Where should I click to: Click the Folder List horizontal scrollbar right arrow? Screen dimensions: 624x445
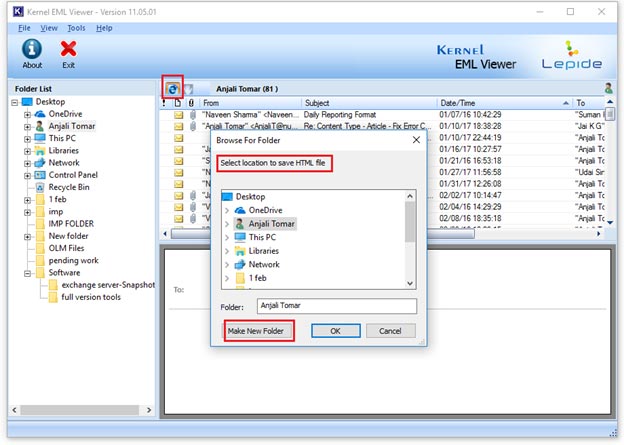click(149, 410)
